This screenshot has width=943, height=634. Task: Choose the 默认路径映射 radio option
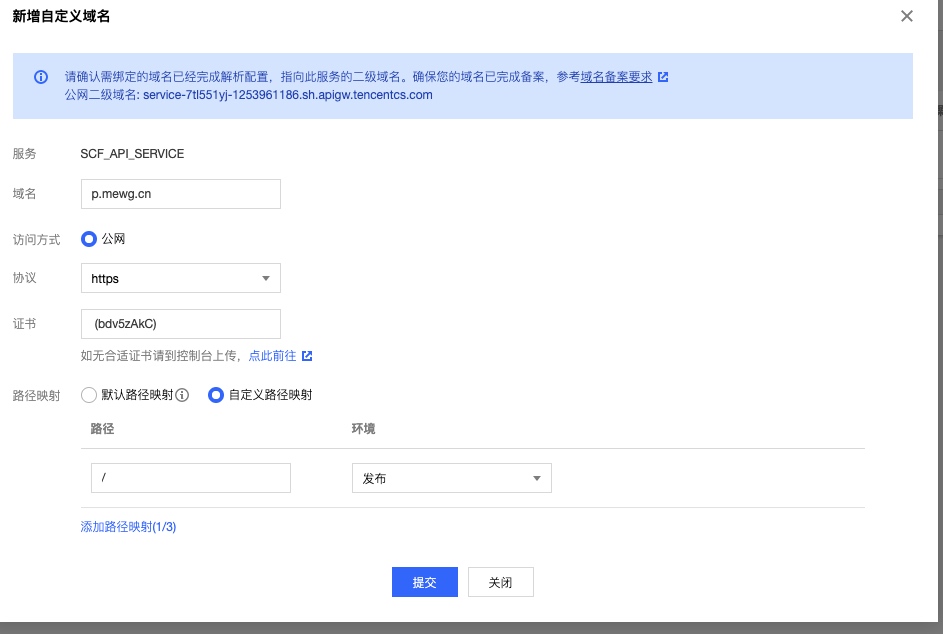click(x=89, y=395)
